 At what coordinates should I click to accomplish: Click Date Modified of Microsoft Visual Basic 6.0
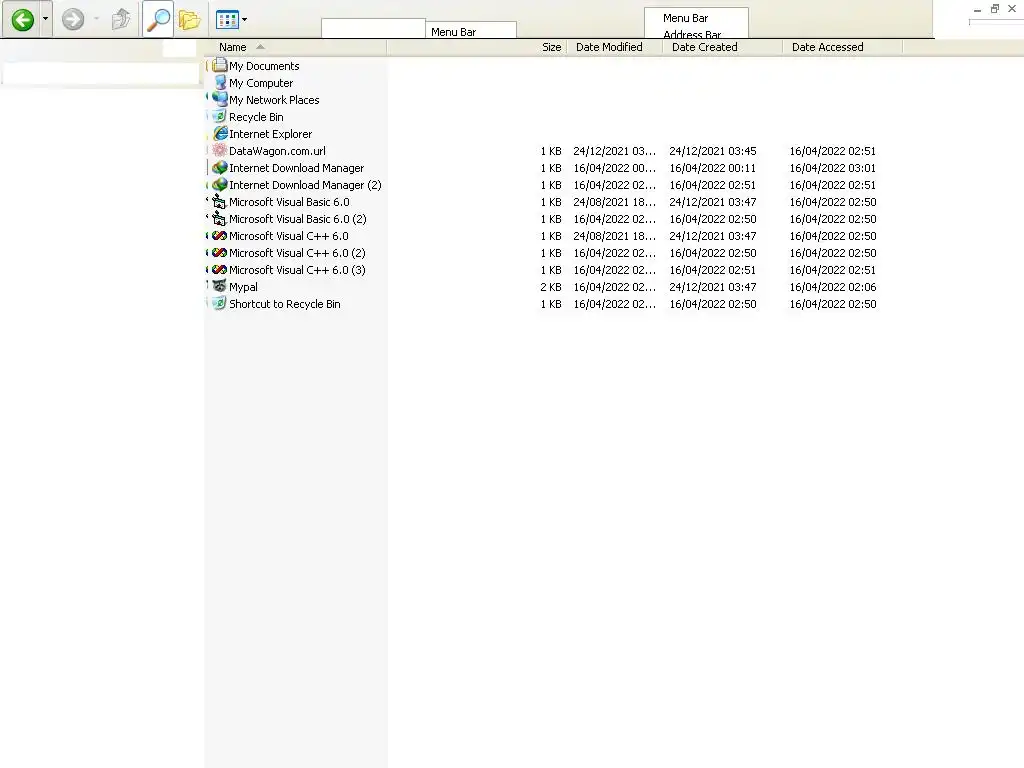click(x=615, y=202)
